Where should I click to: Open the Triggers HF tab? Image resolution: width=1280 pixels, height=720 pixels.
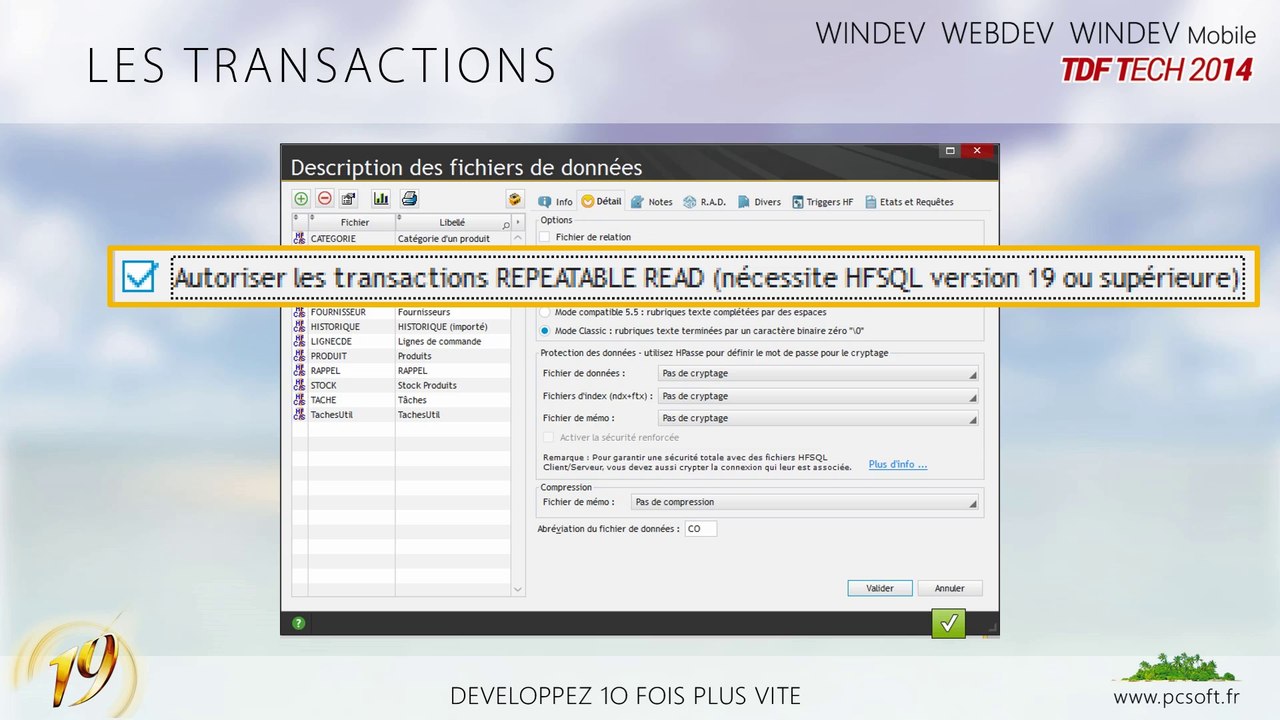(822, 202)
